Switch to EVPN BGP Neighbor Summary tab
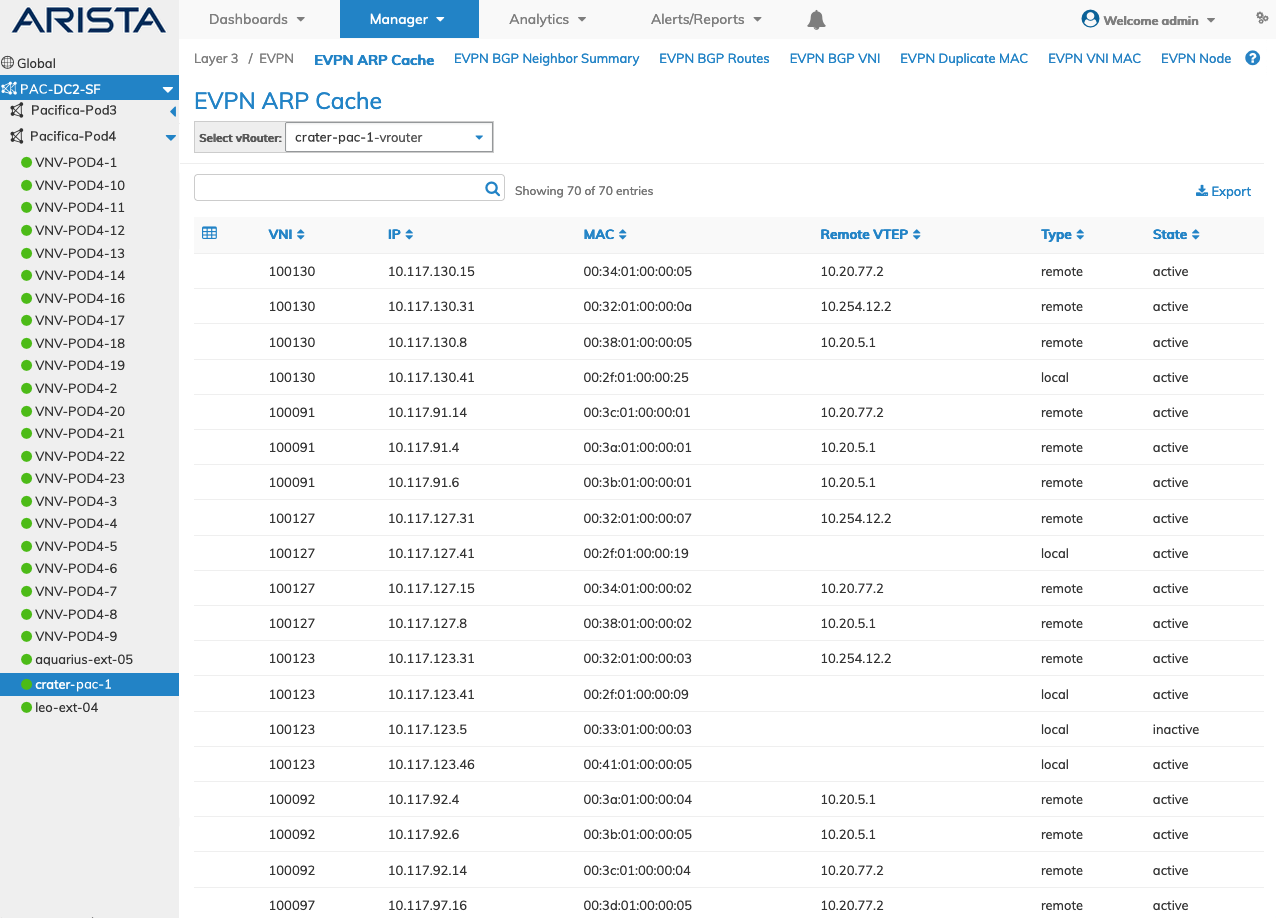Viewport: 1276px width, 918px height. 546,59
